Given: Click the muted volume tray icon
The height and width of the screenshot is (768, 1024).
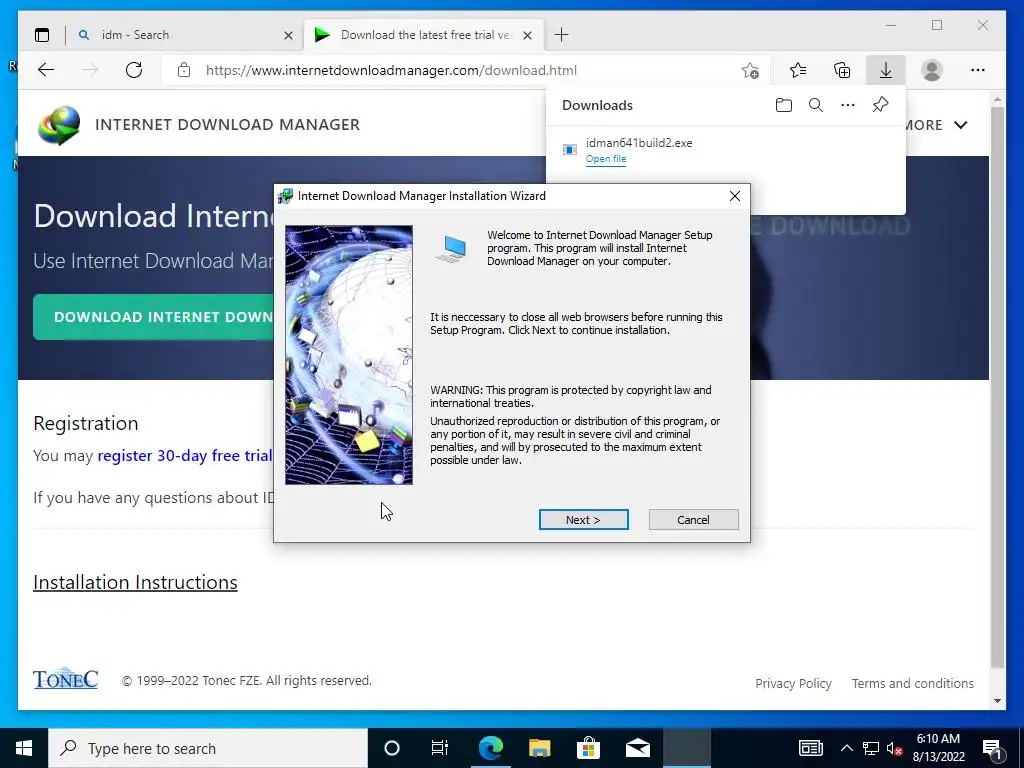Looking at the screenshot, I should click(895, 749).
